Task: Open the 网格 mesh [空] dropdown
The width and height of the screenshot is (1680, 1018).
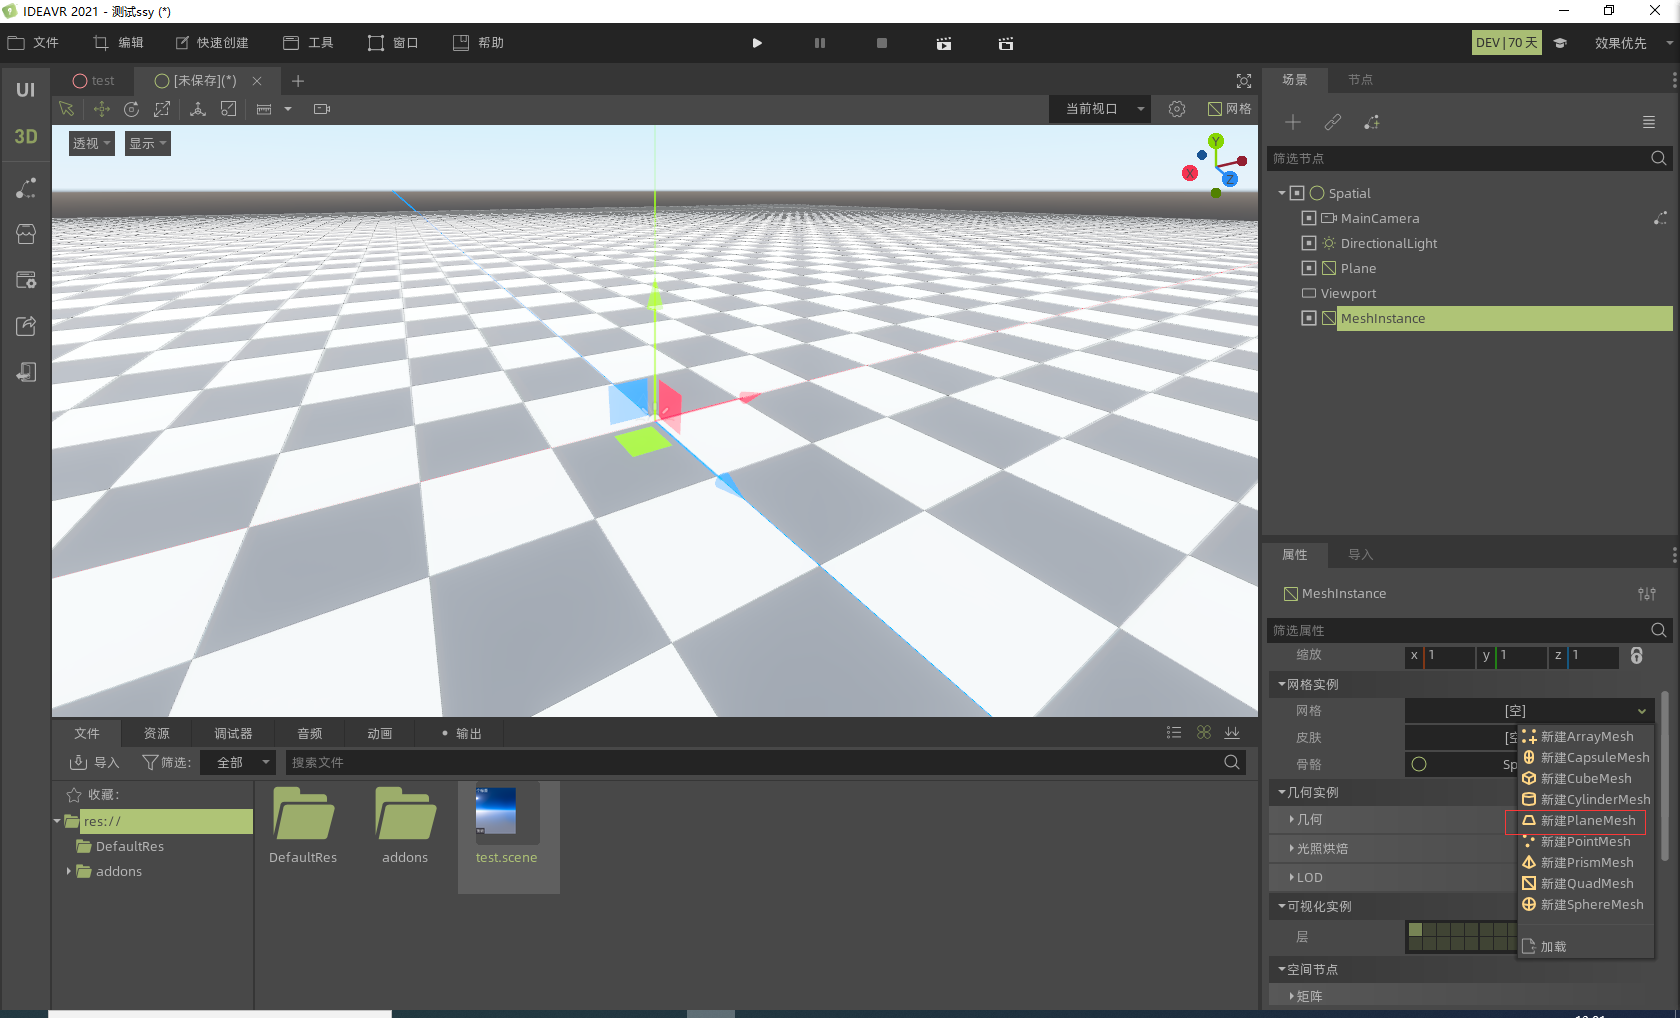Action: (1529, 711)
